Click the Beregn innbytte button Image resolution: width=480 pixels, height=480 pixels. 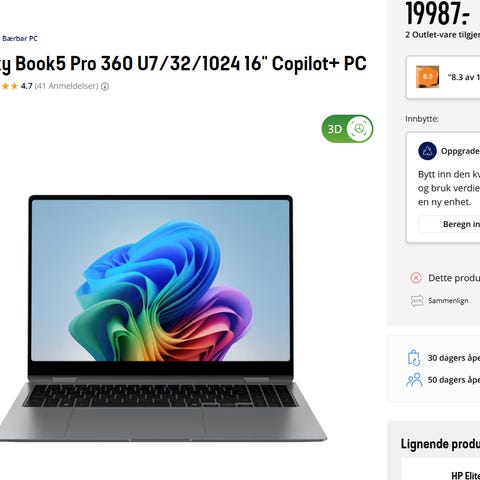450,224
